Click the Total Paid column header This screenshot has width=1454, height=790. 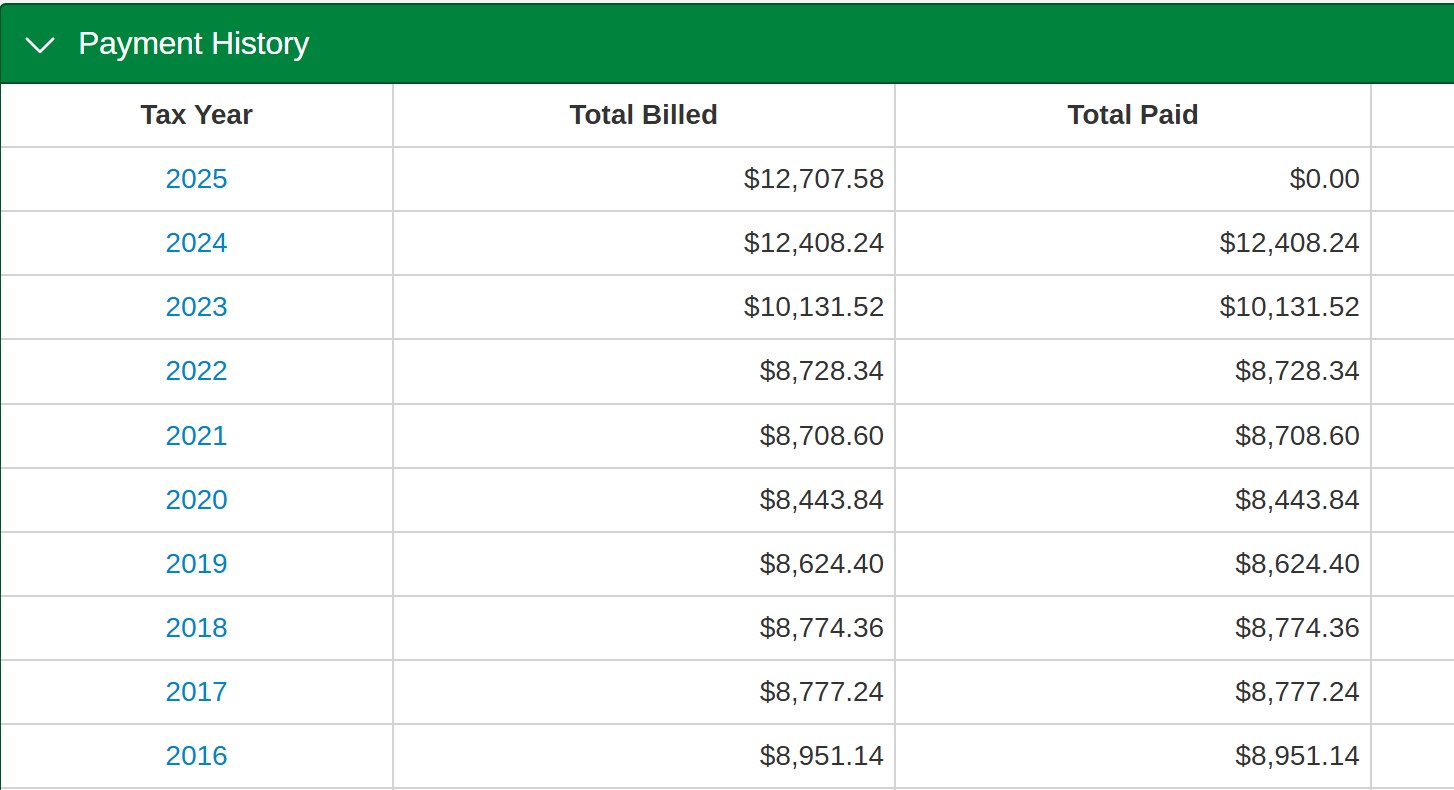click(x=1133, y=115)
